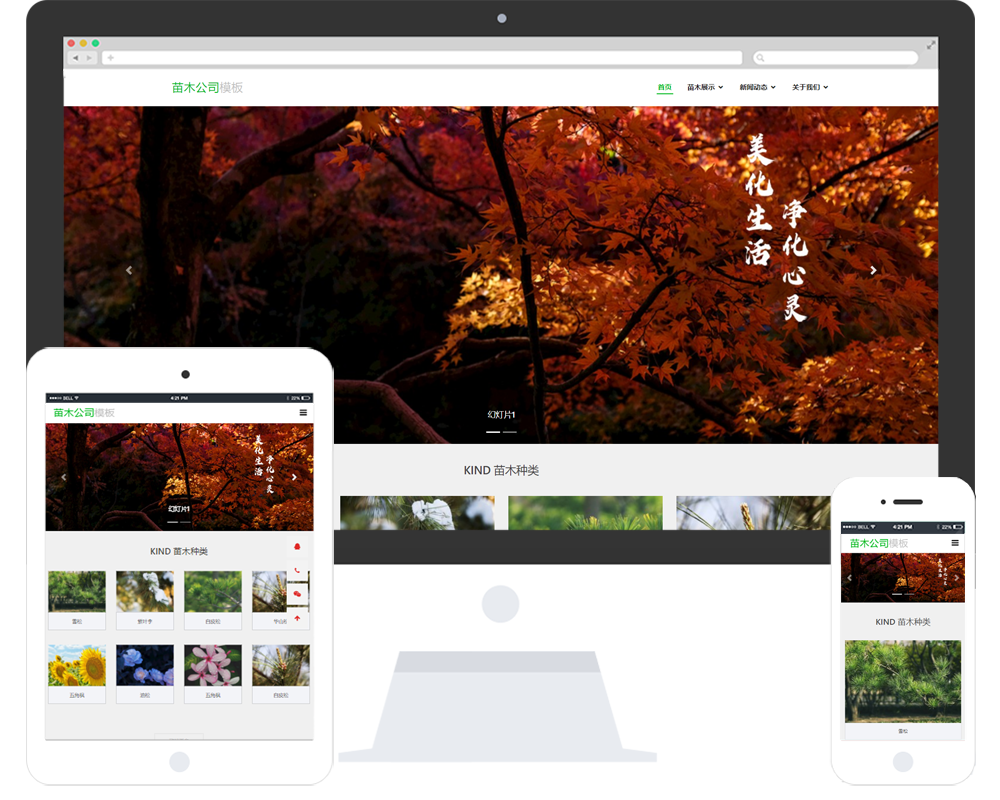
Task: Open the first-row 白皮松 thumbnail on tablet
Action: click(213, 591)
